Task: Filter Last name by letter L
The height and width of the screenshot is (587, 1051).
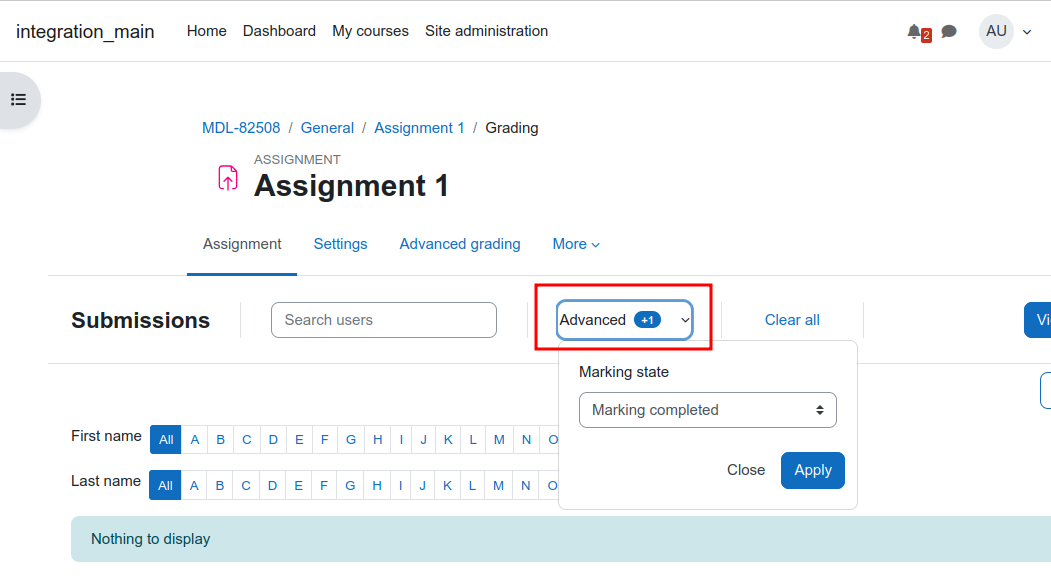Action: click(472, 485)
